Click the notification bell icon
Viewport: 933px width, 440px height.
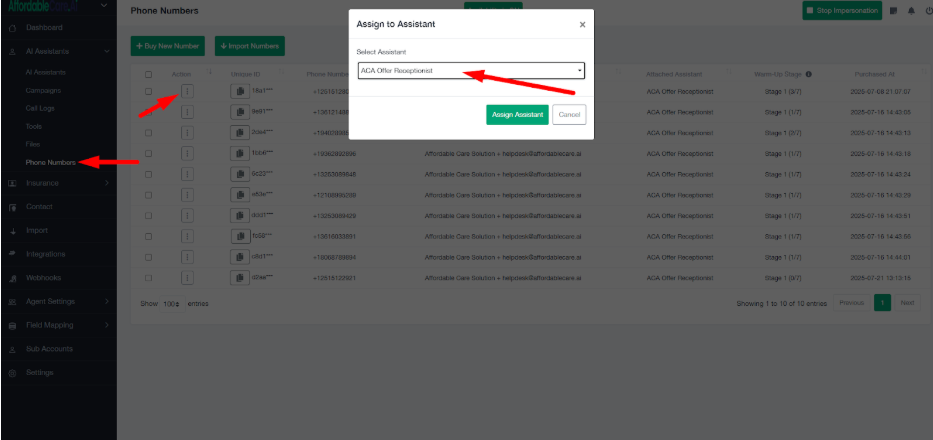pos(911,11)
